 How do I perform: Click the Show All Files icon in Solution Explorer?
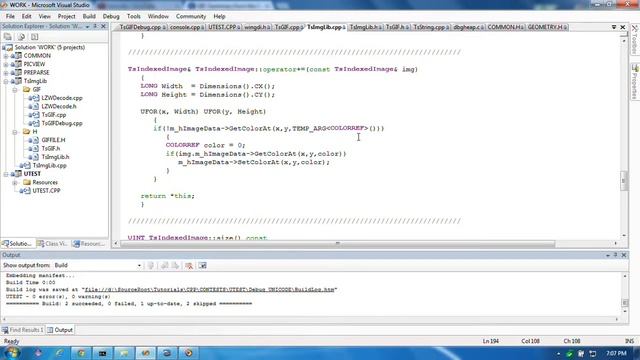[21, 37]
